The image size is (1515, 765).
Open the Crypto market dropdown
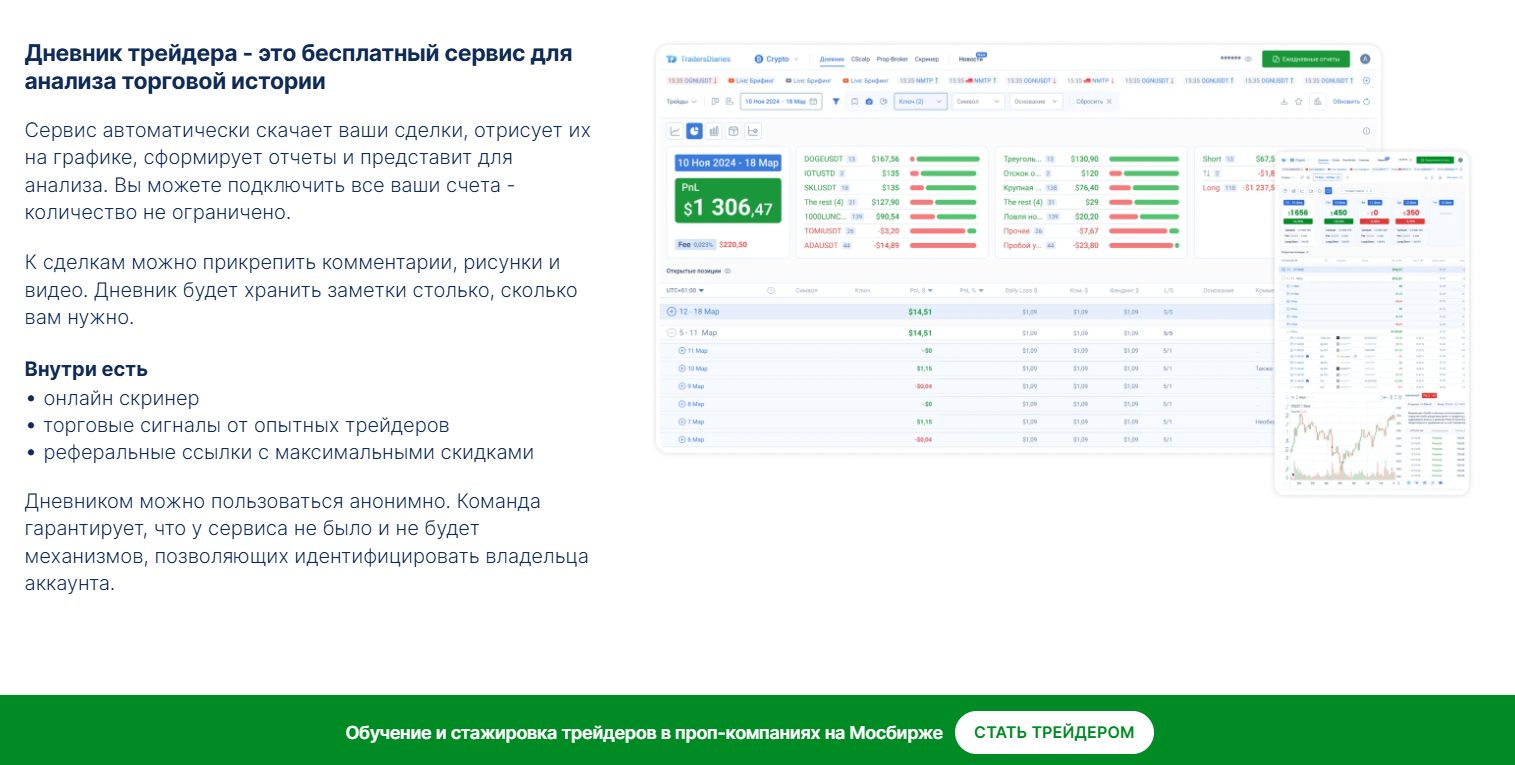pyautogui.click(x=777, y=59)
